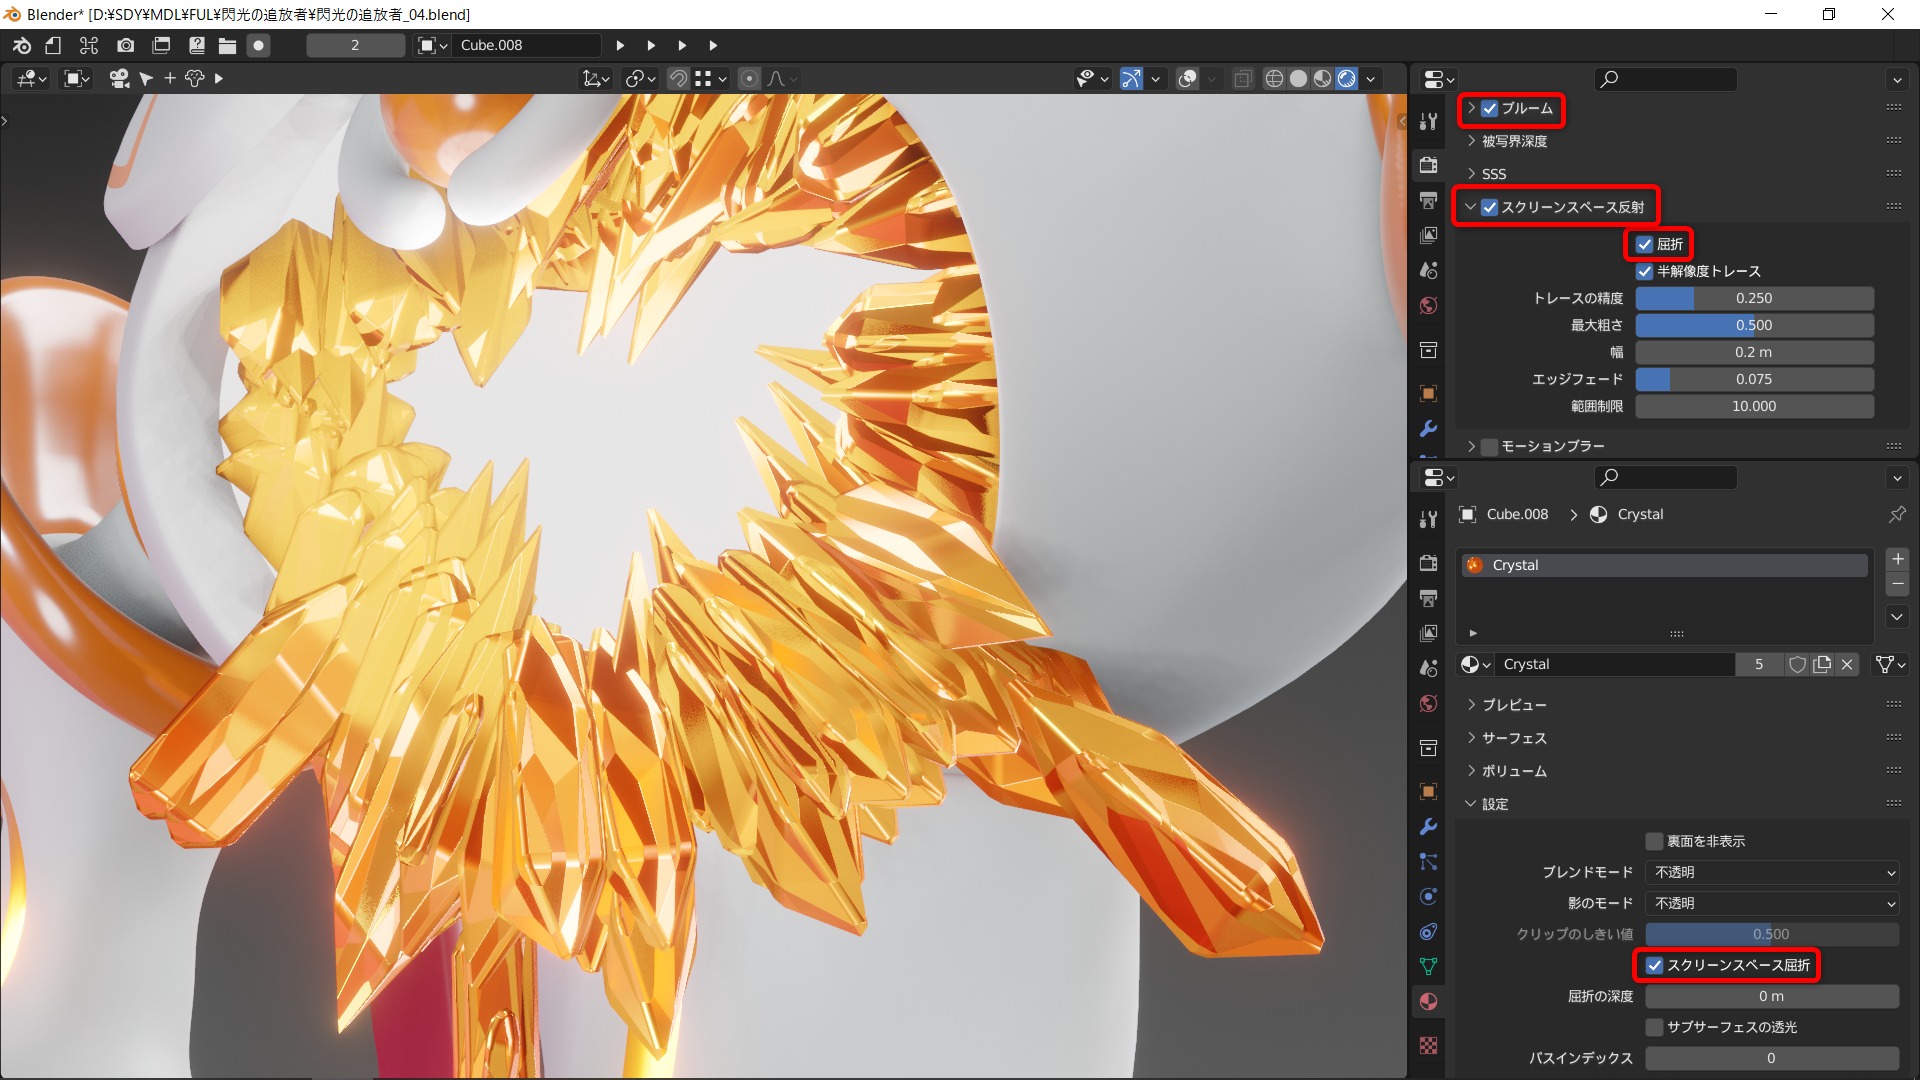
Task: Open the ブレンドモード dropdown
Action: click(x=1772, y=872)
